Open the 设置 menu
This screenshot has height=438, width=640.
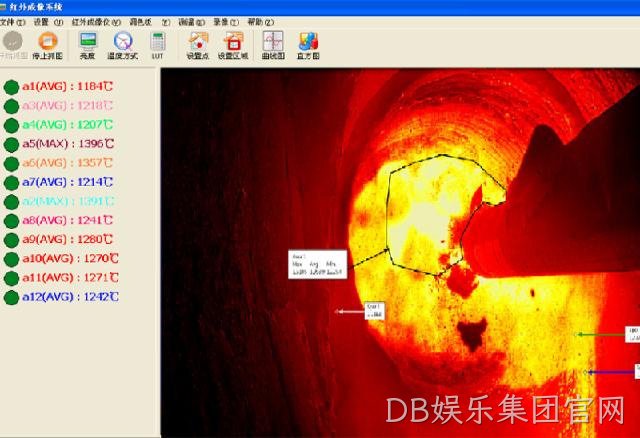pos(48,22)
